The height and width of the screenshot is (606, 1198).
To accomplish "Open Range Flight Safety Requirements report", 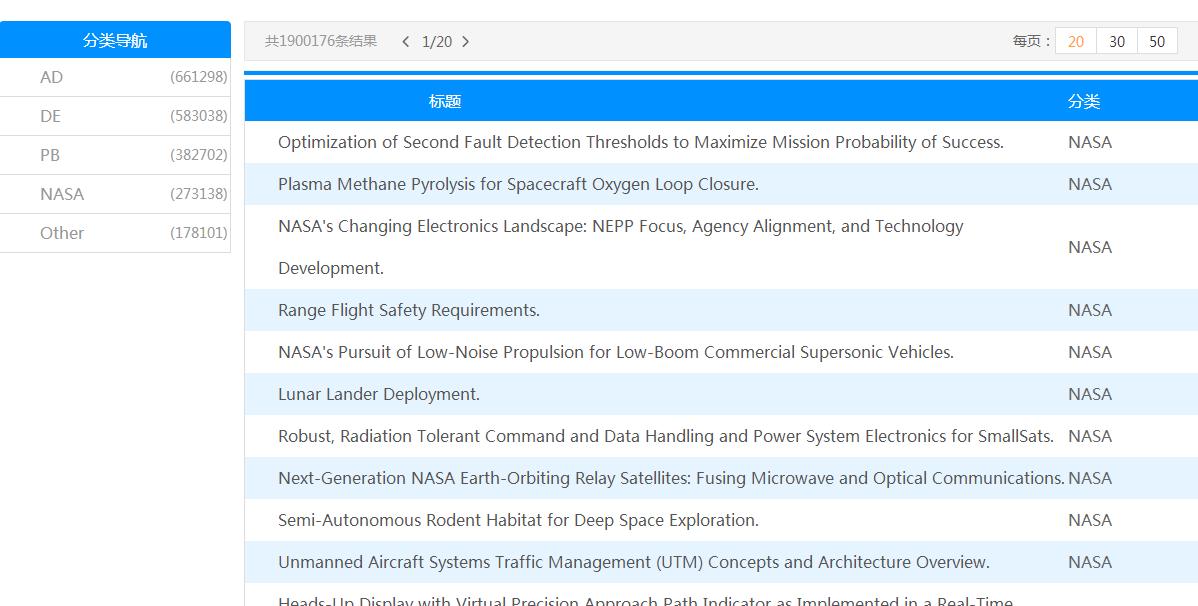I will tap(409, 310).
